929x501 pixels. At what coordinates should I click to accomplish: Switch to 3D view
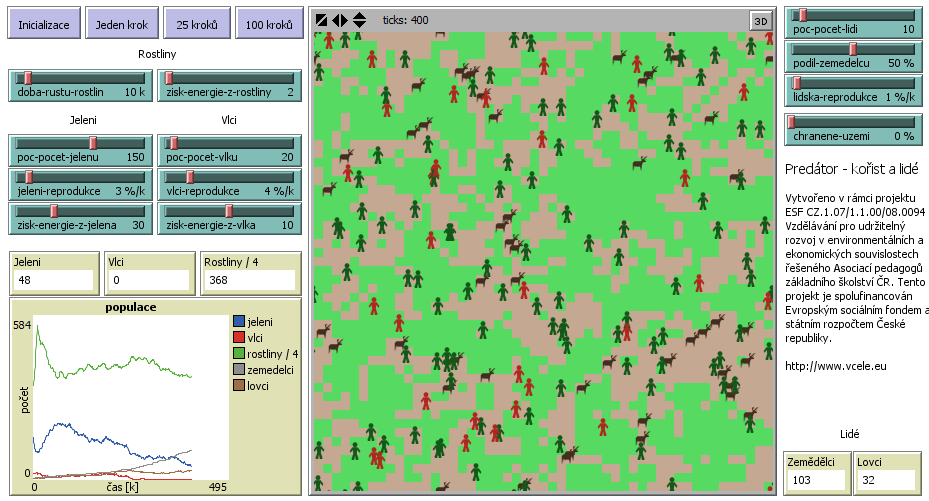(x=760, y=20)
